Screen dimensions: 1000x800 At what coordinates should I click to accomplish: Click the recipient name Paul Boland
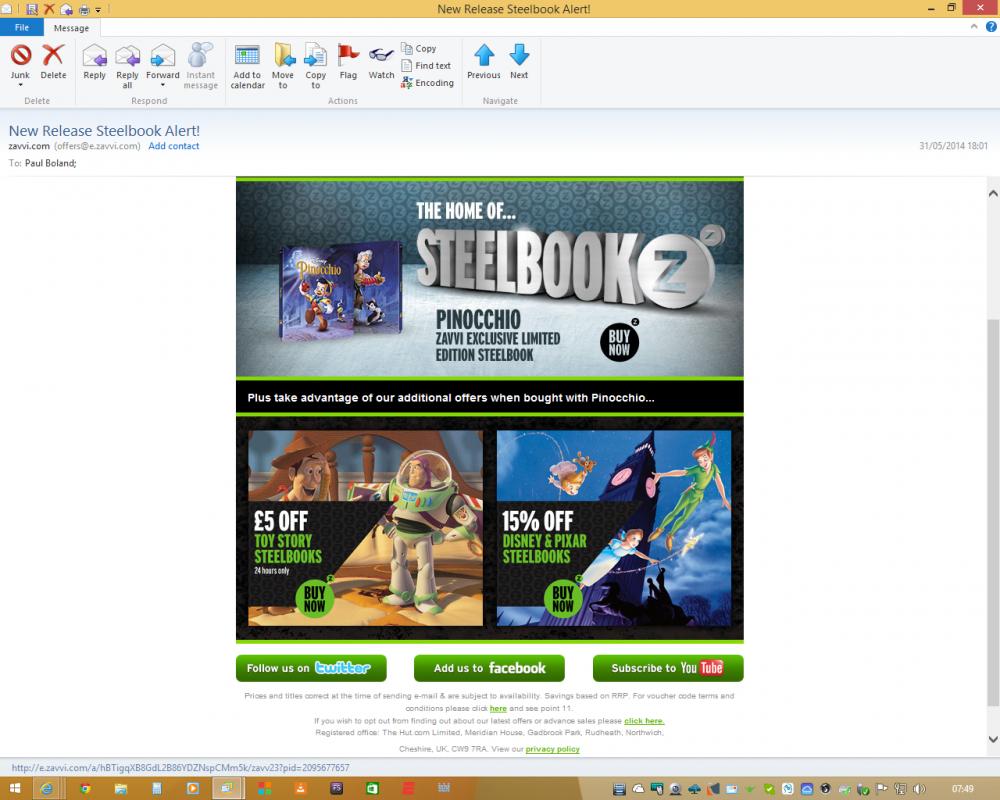50,163
